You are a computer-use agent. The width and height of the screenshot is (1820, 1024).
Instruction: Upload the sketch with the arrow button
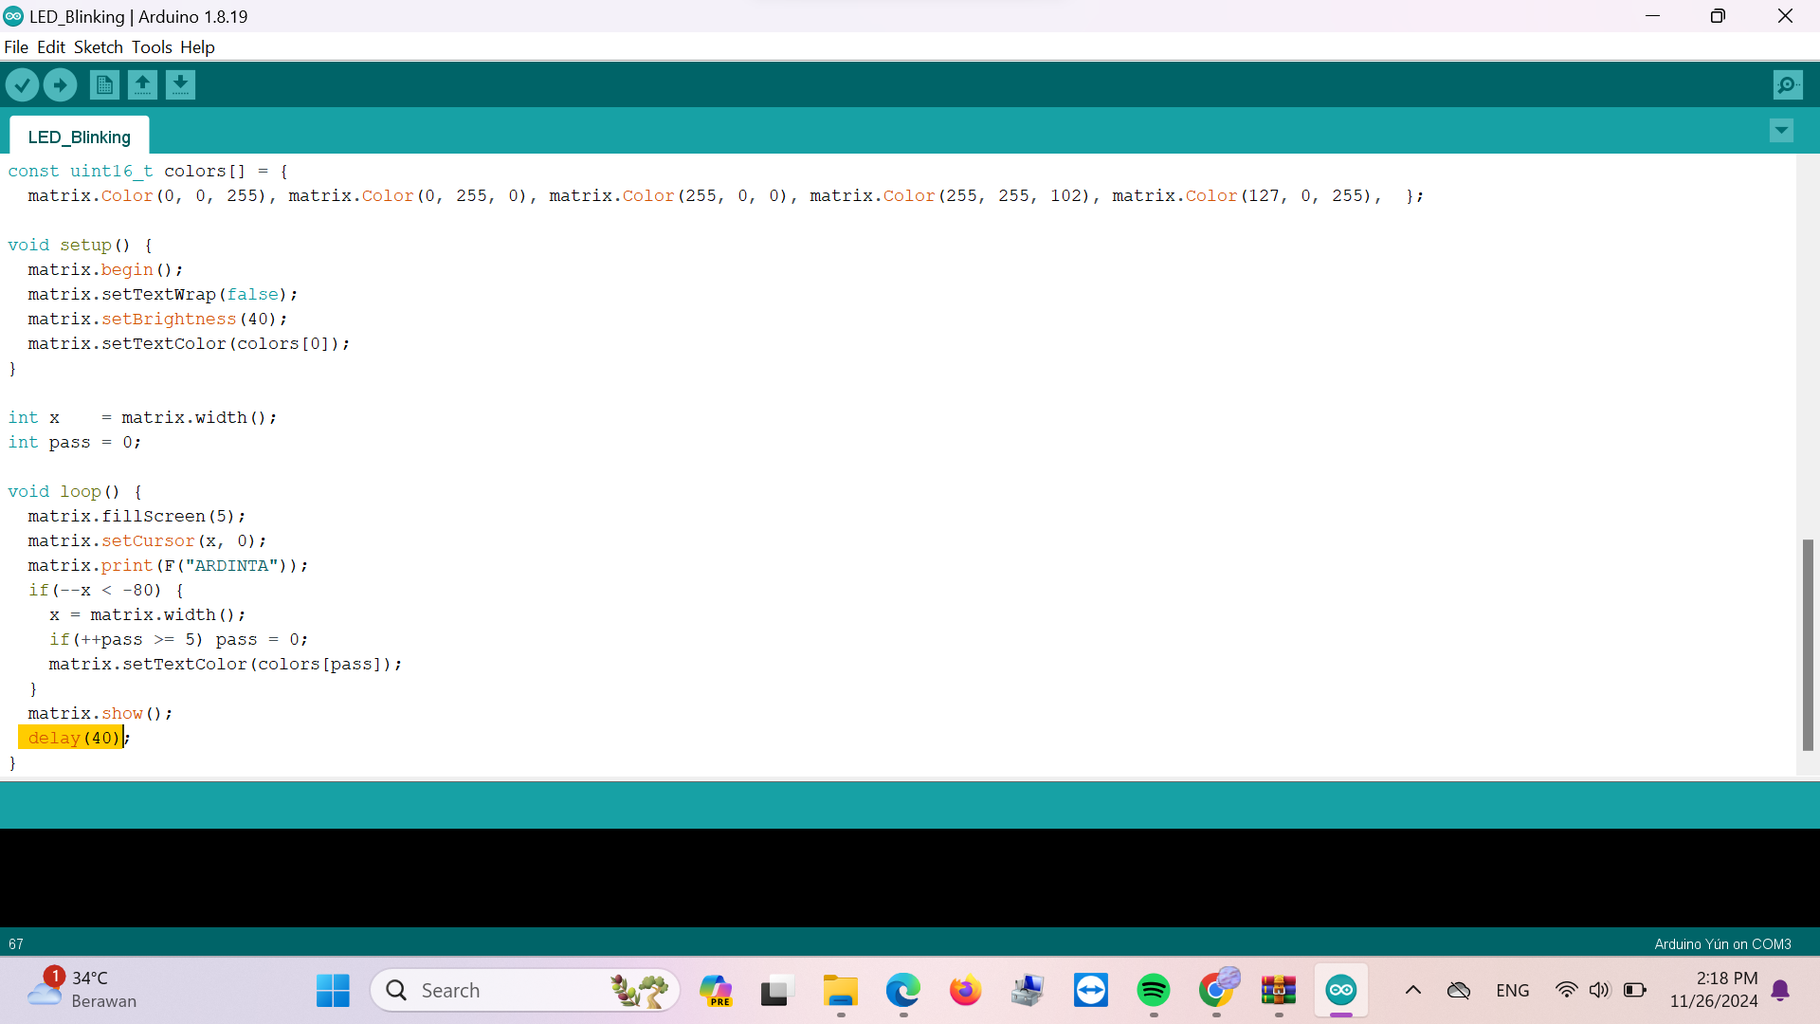coord(60,85)
